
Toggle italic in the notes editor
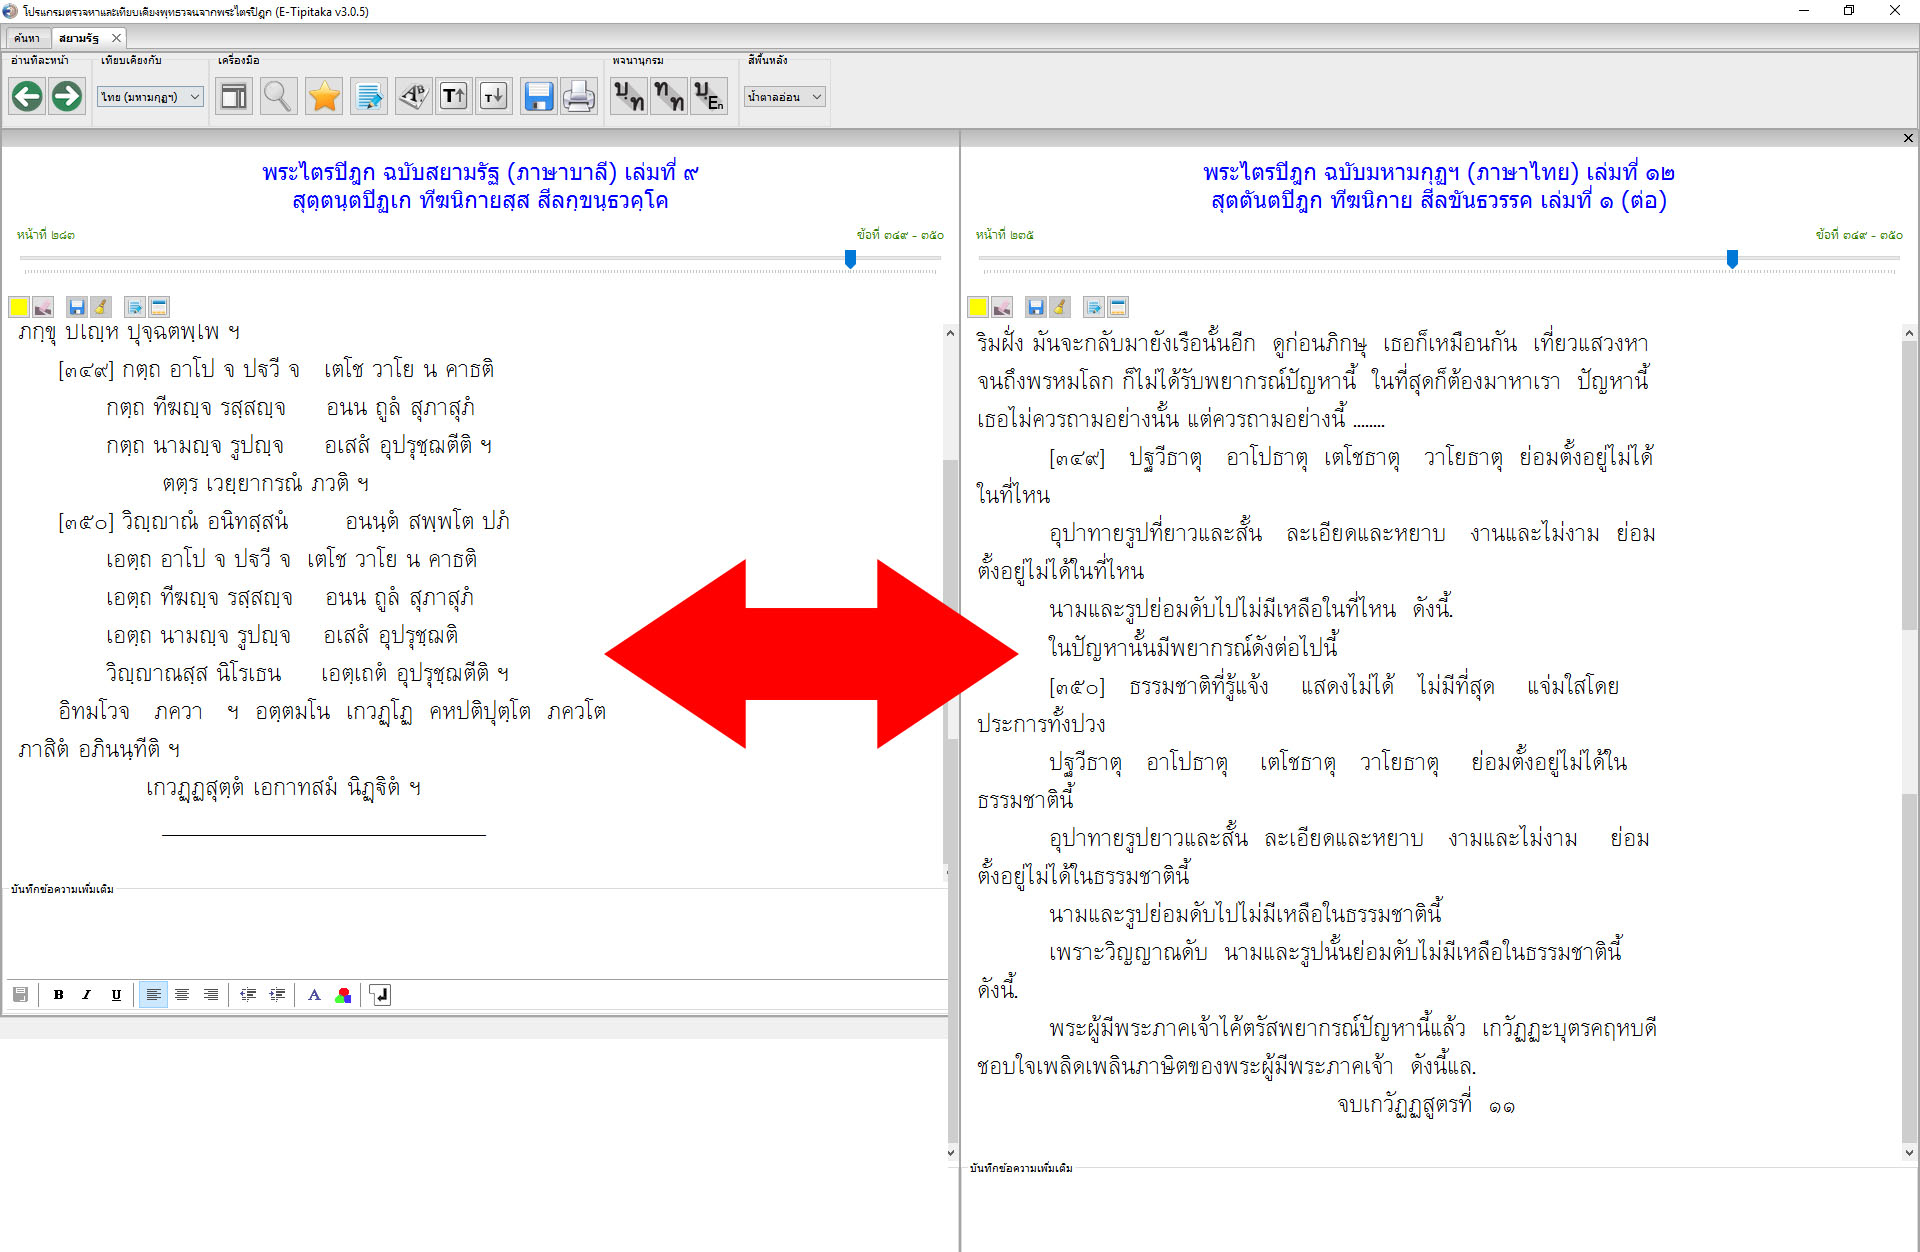(87, 995)
